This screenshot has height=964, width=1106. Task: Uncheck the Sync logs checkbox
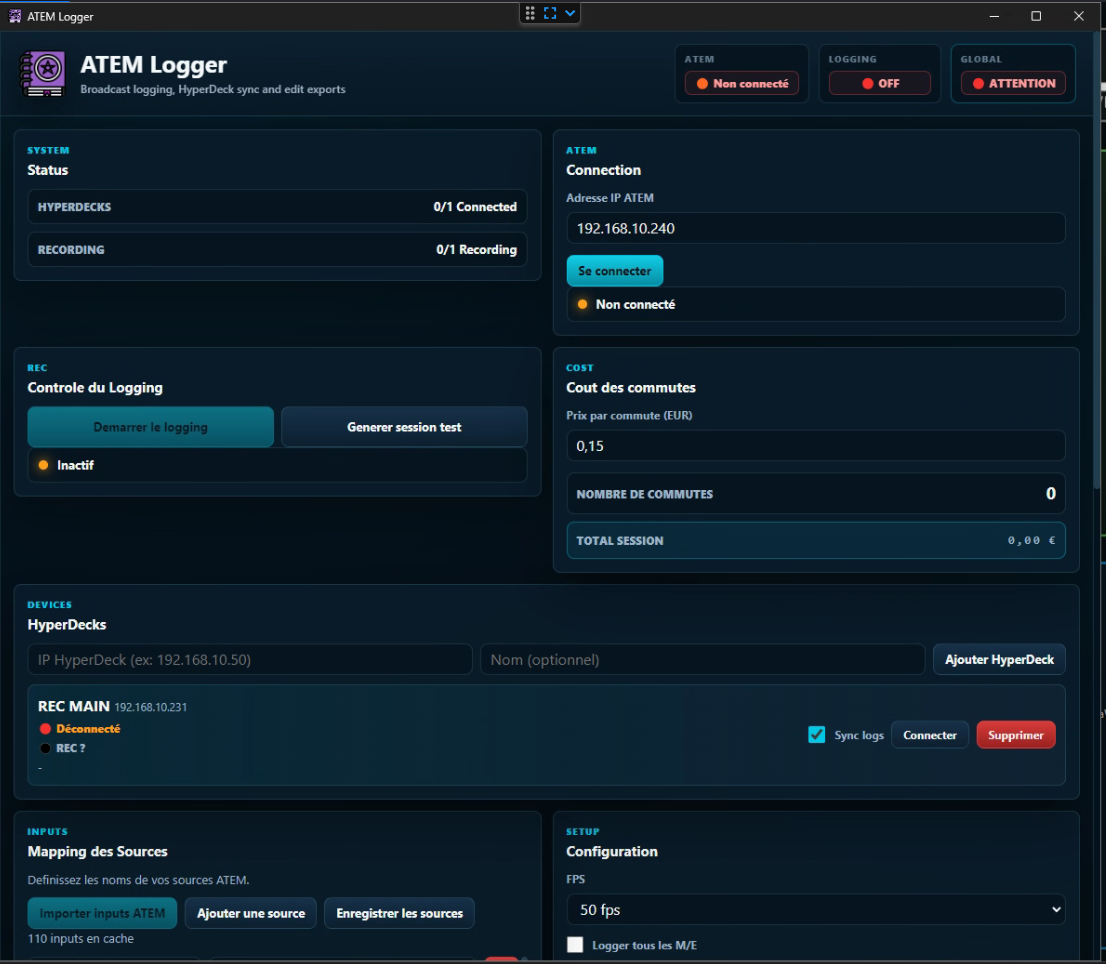(816, 735)
